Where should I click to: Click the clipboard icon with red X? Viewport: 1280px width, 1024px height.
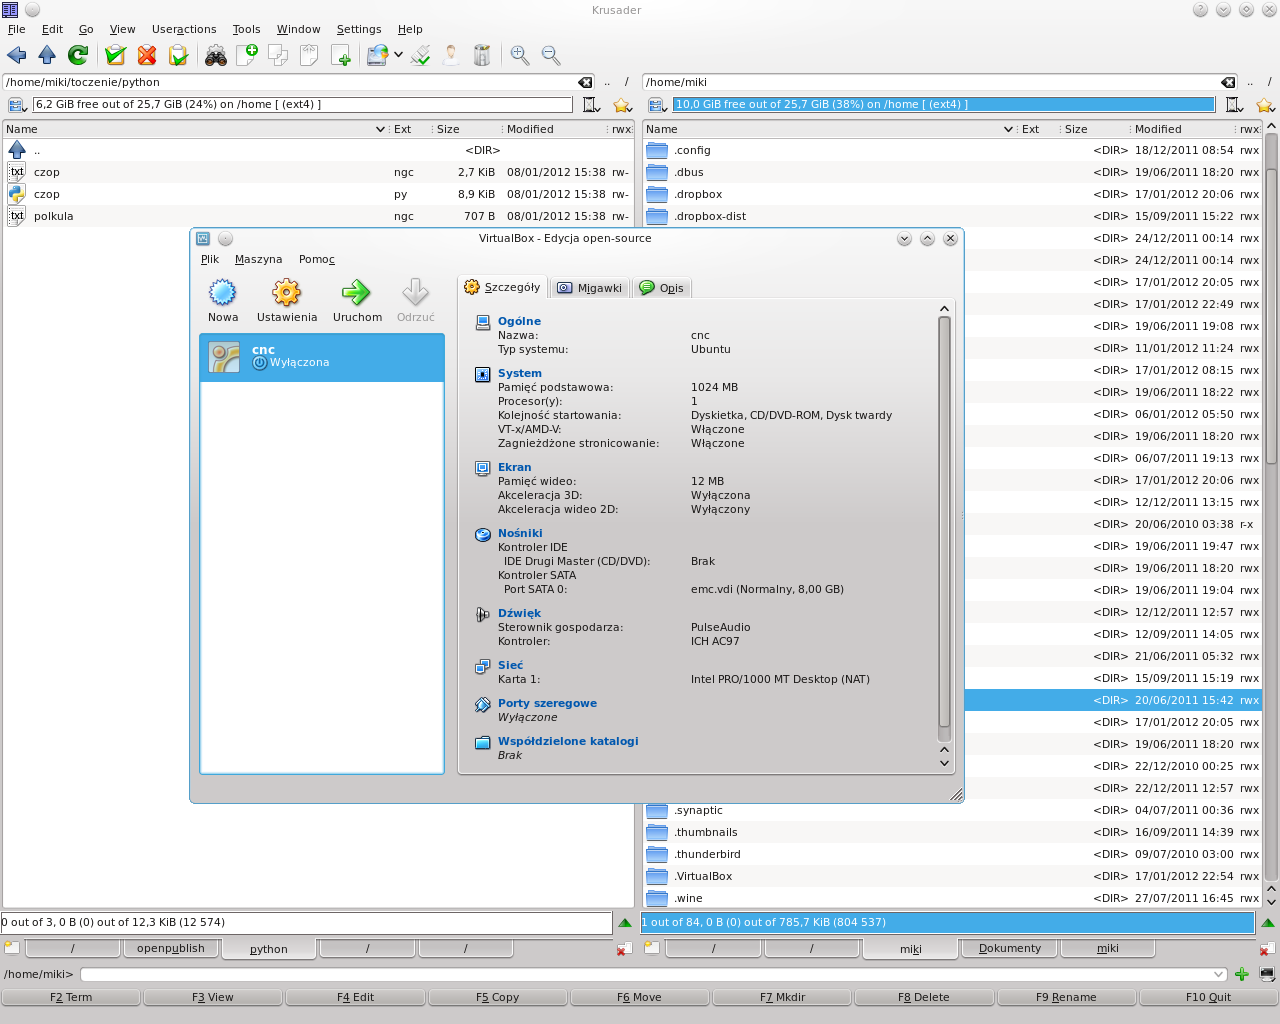tap(147, 55)
